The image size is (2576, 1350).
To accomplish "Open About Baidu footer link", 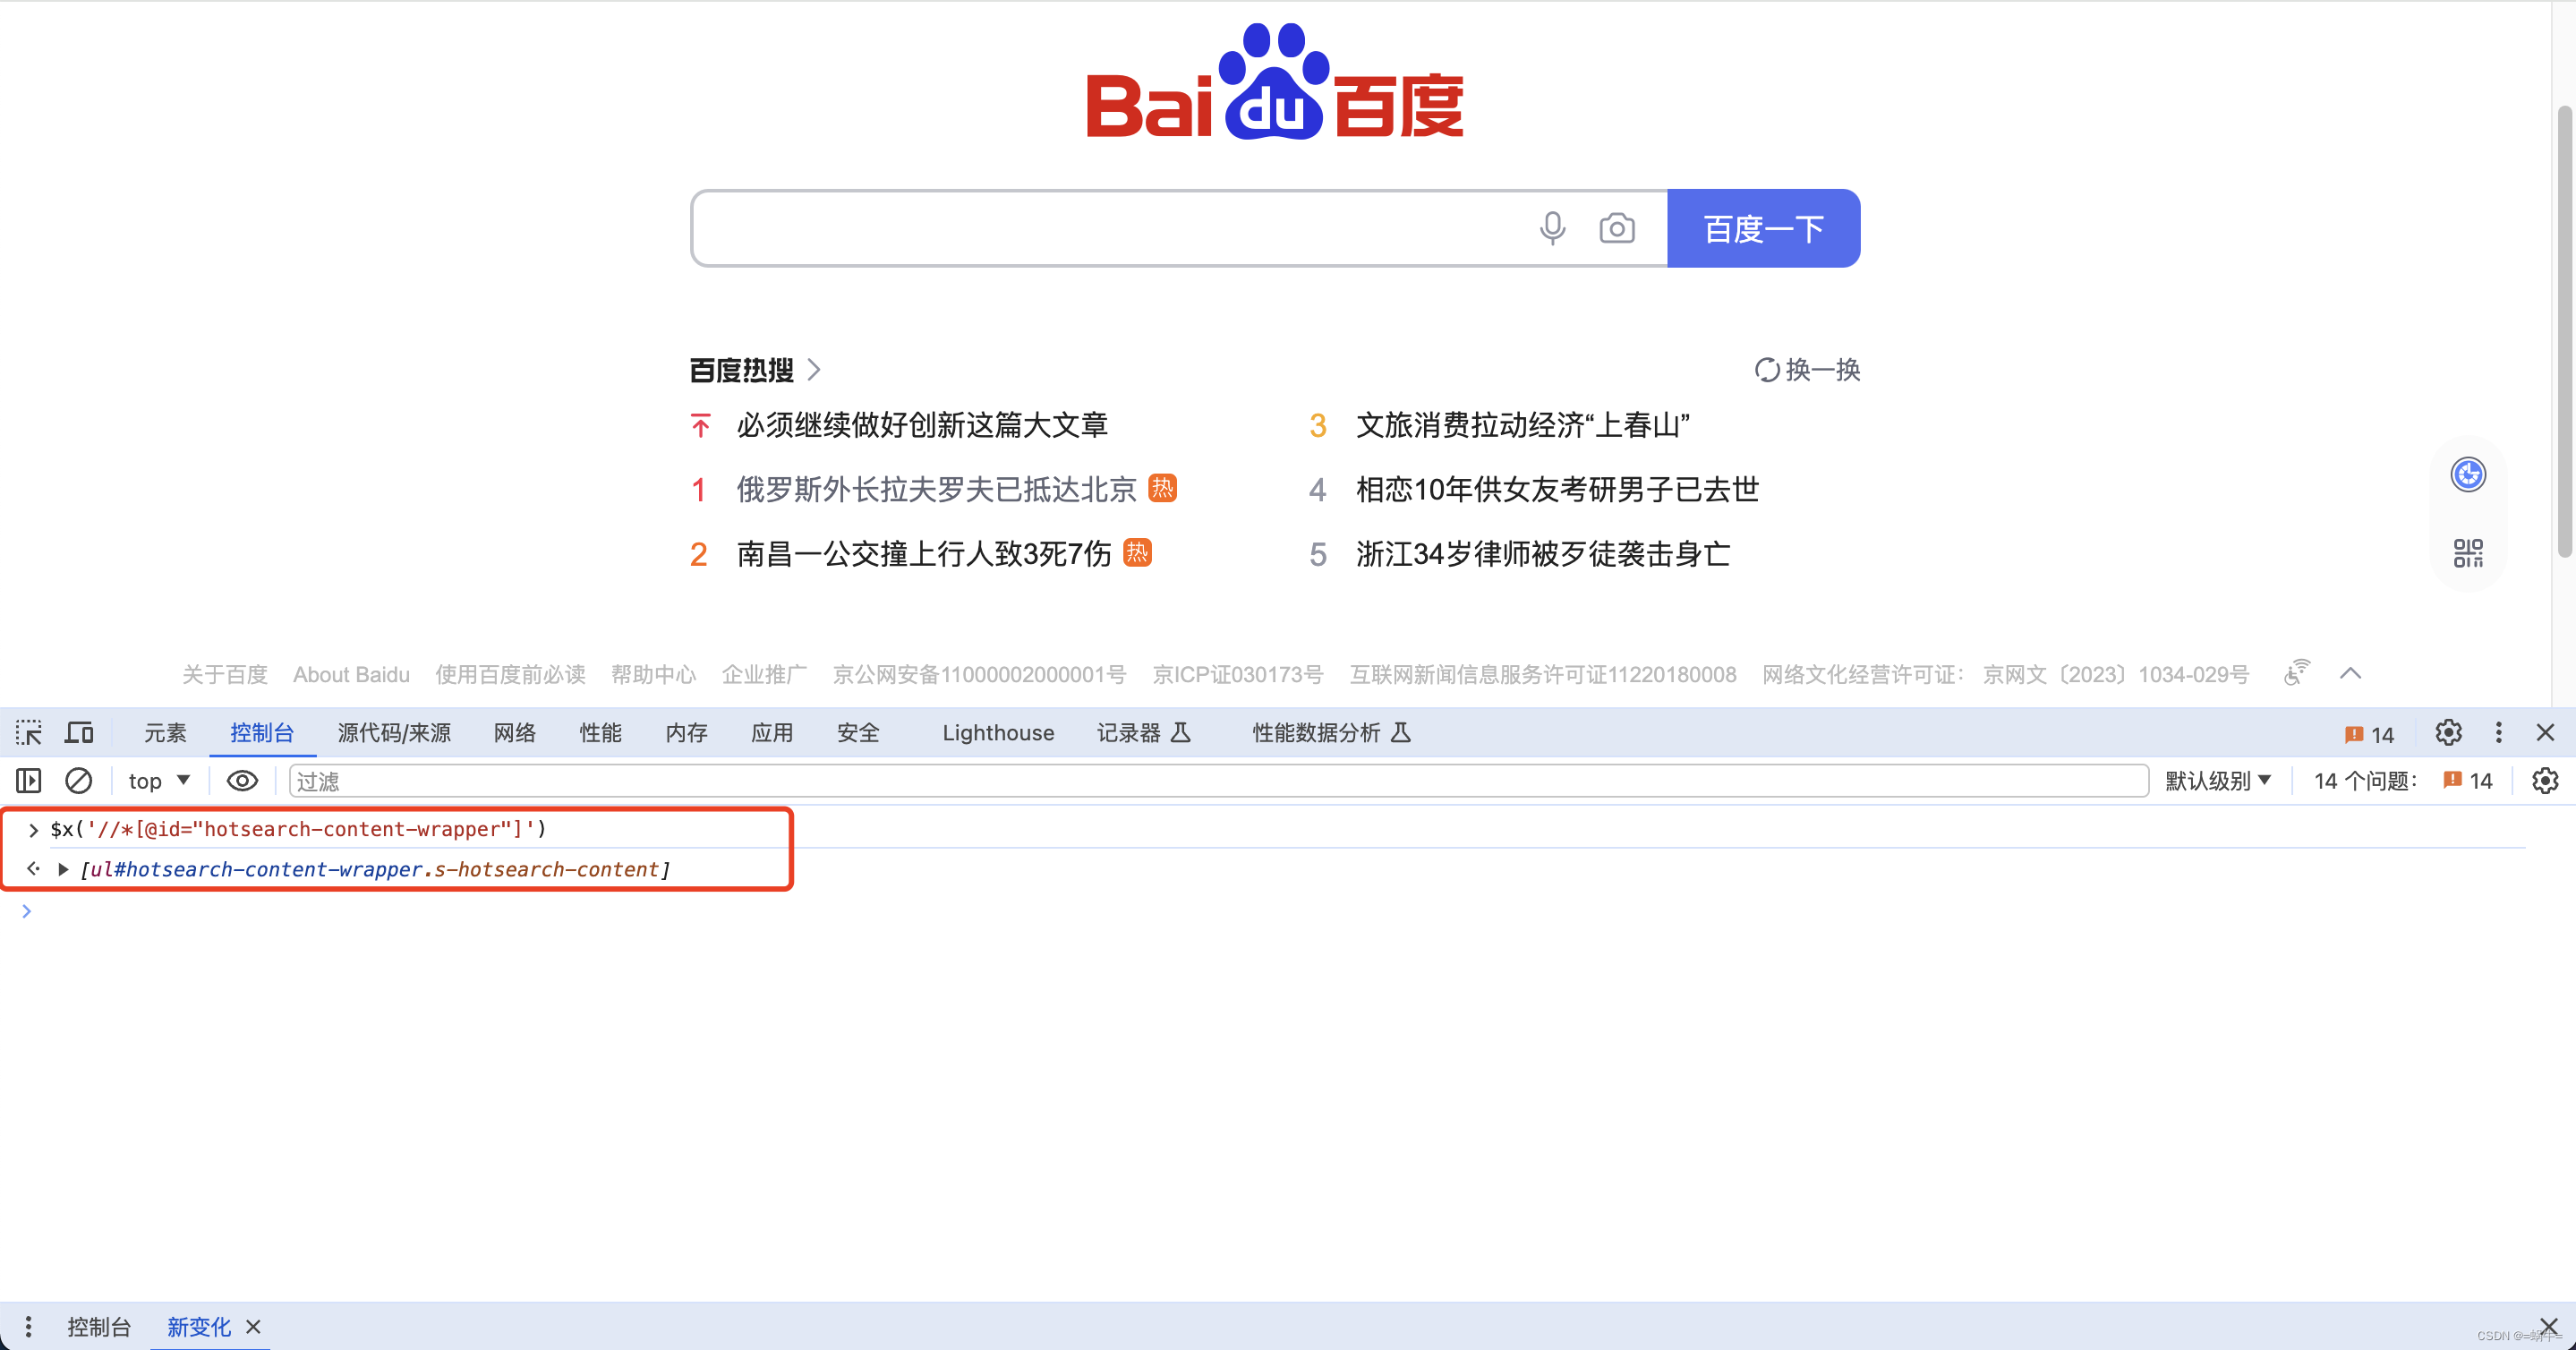I will pos(351,675).
